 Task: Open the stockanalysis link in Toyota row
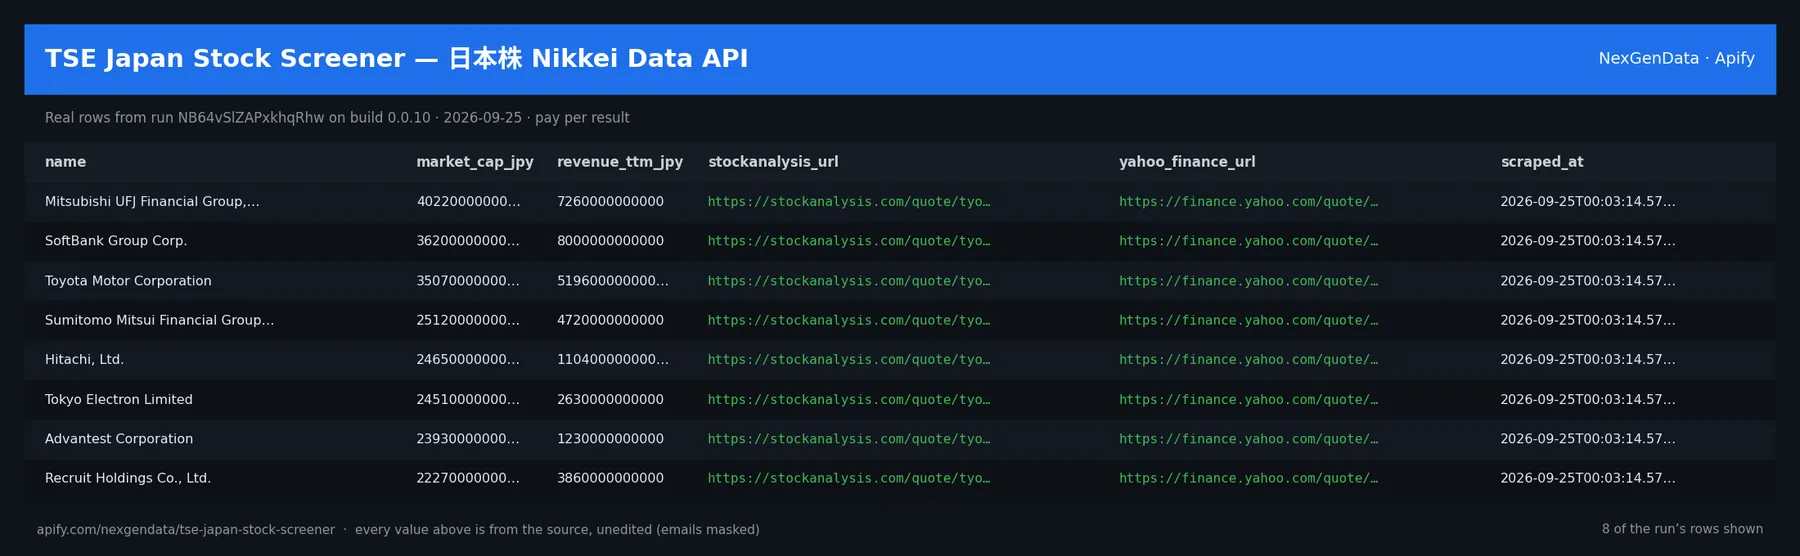(849, 281)
